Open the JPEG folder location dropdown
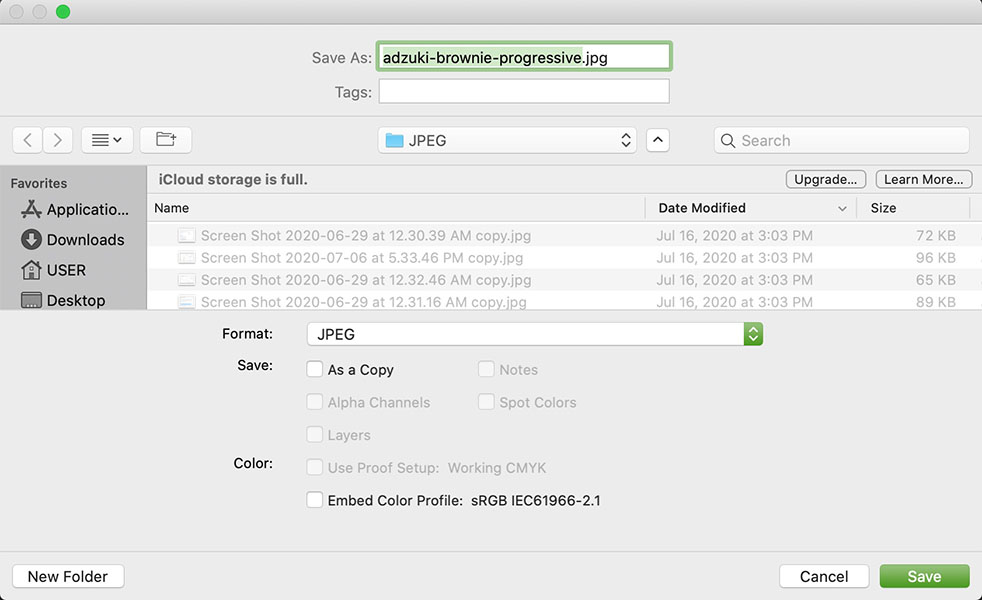 507,141
